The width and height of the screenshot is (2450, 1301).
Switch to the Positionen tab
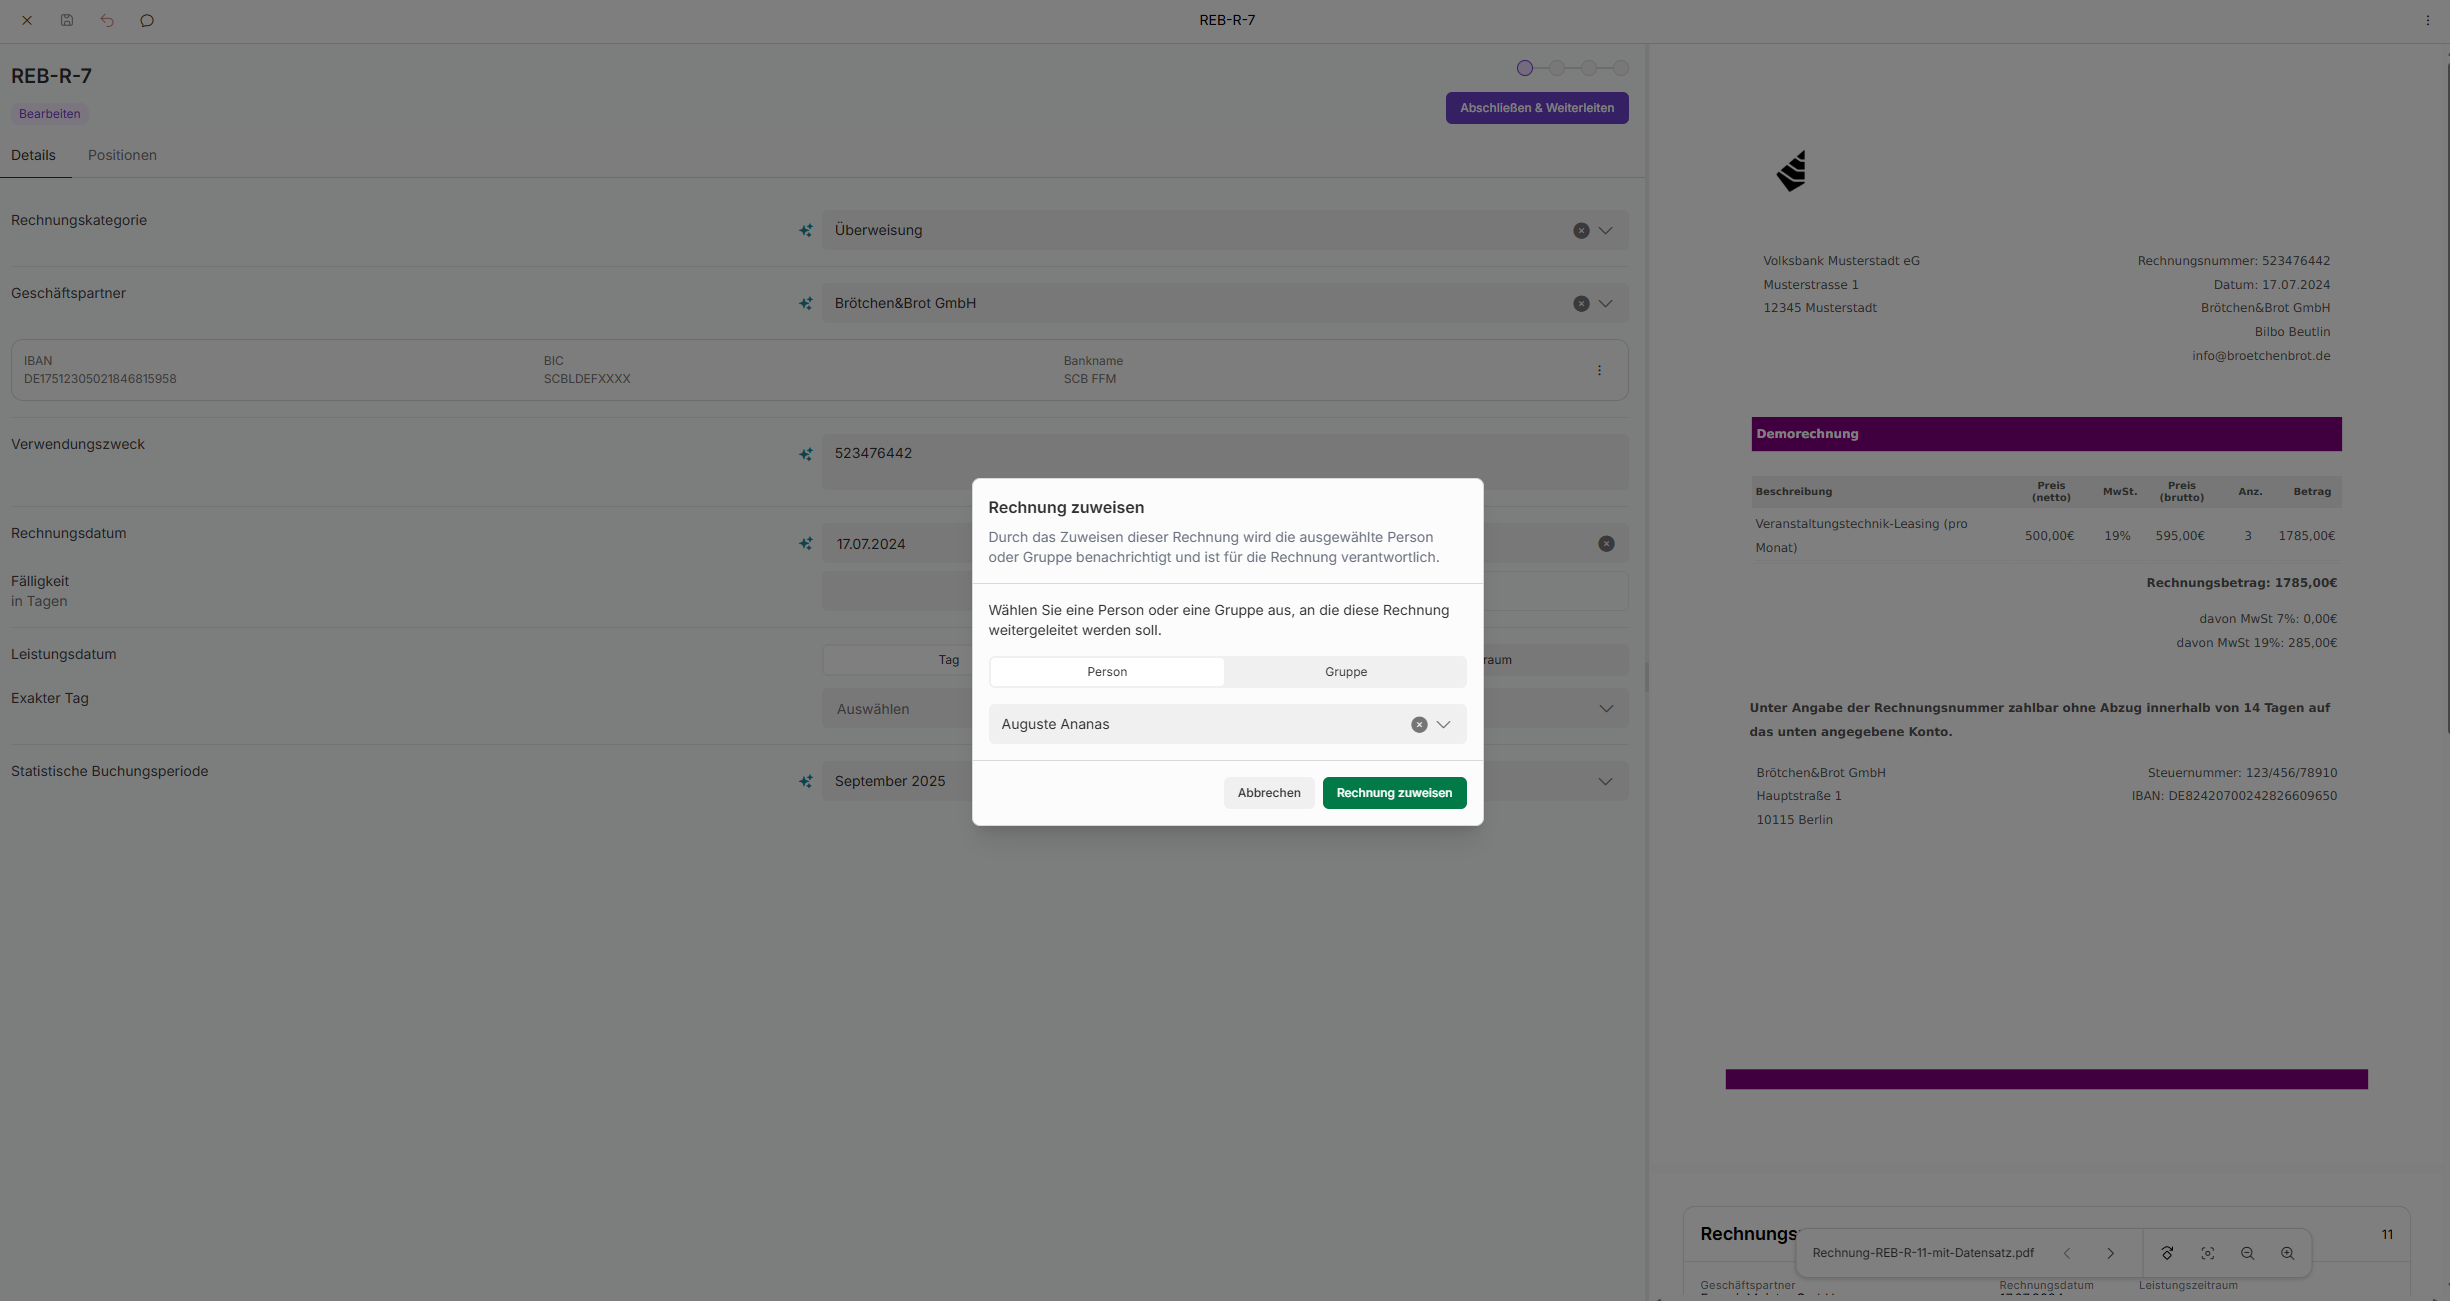(x=122, y=155)
